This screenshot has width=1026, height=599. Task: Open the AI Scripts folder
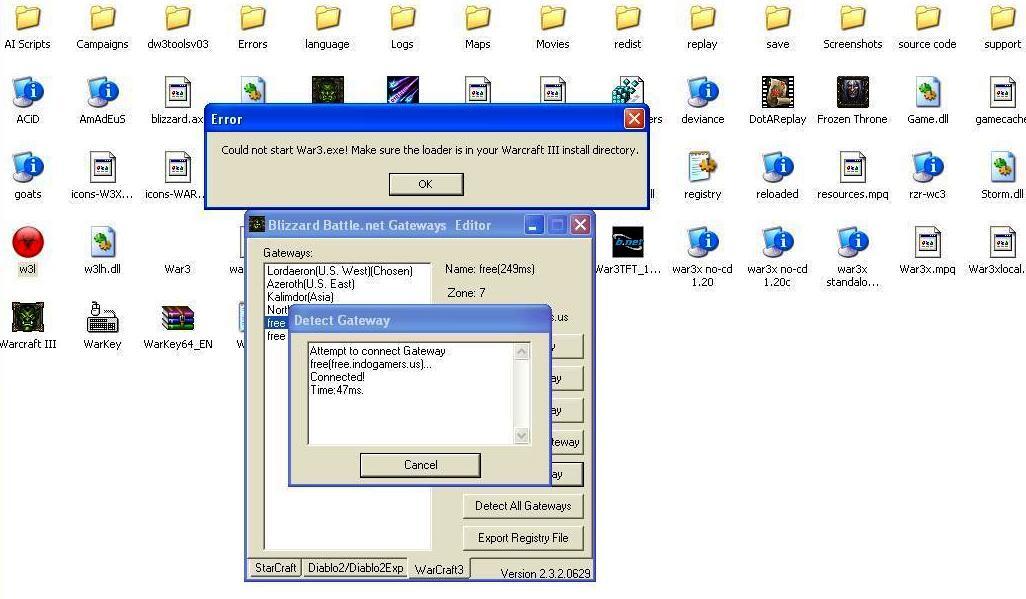coord(27,18)
